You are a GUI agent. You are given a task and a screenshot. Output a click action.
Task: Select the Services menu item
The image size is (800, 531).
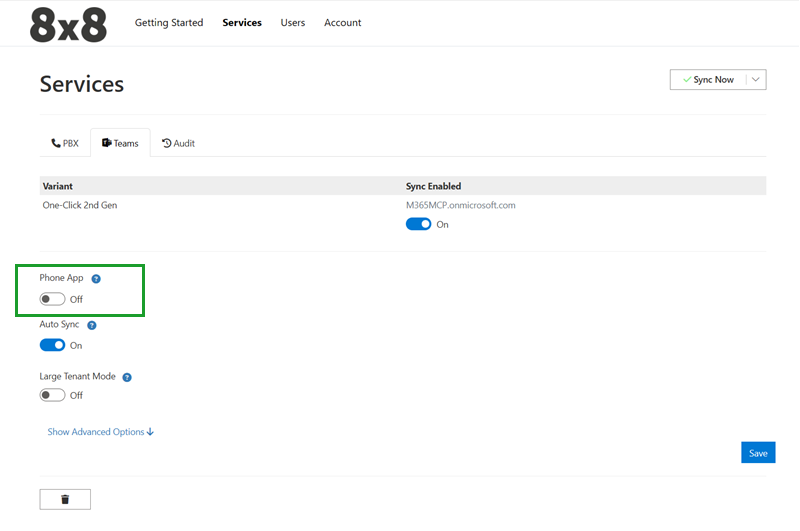(242, 23)
